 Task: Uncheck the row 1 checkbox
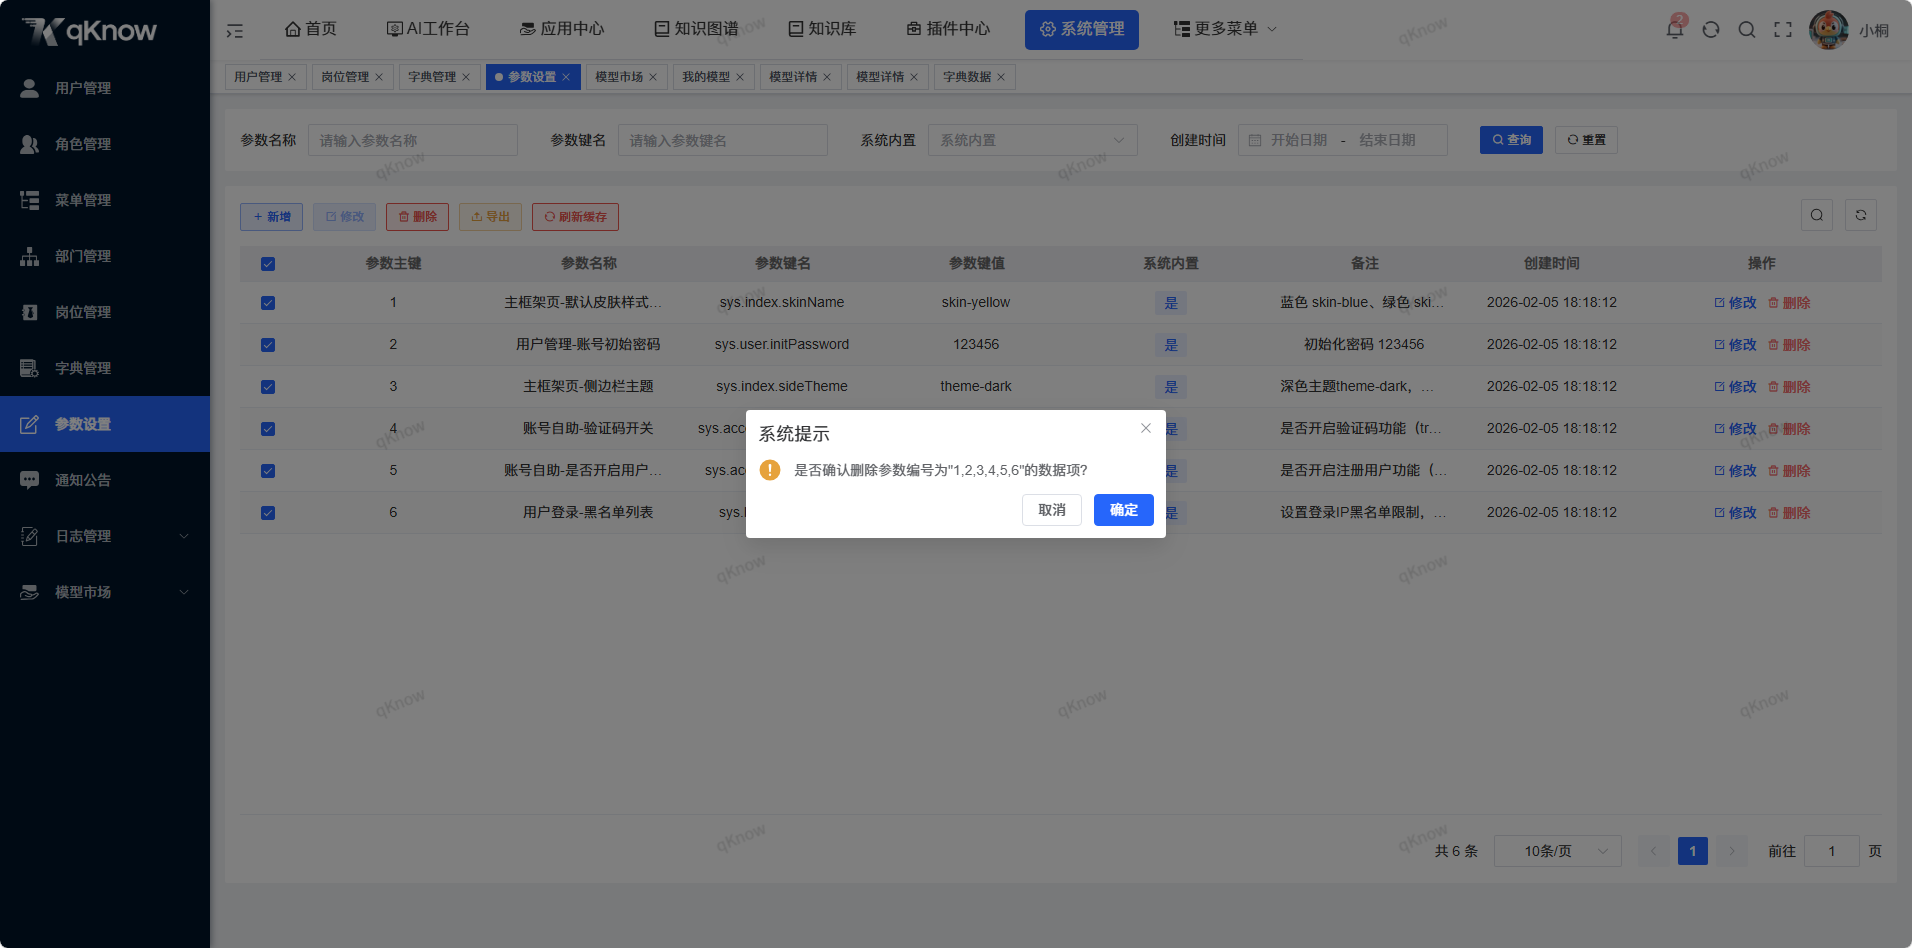268,303
